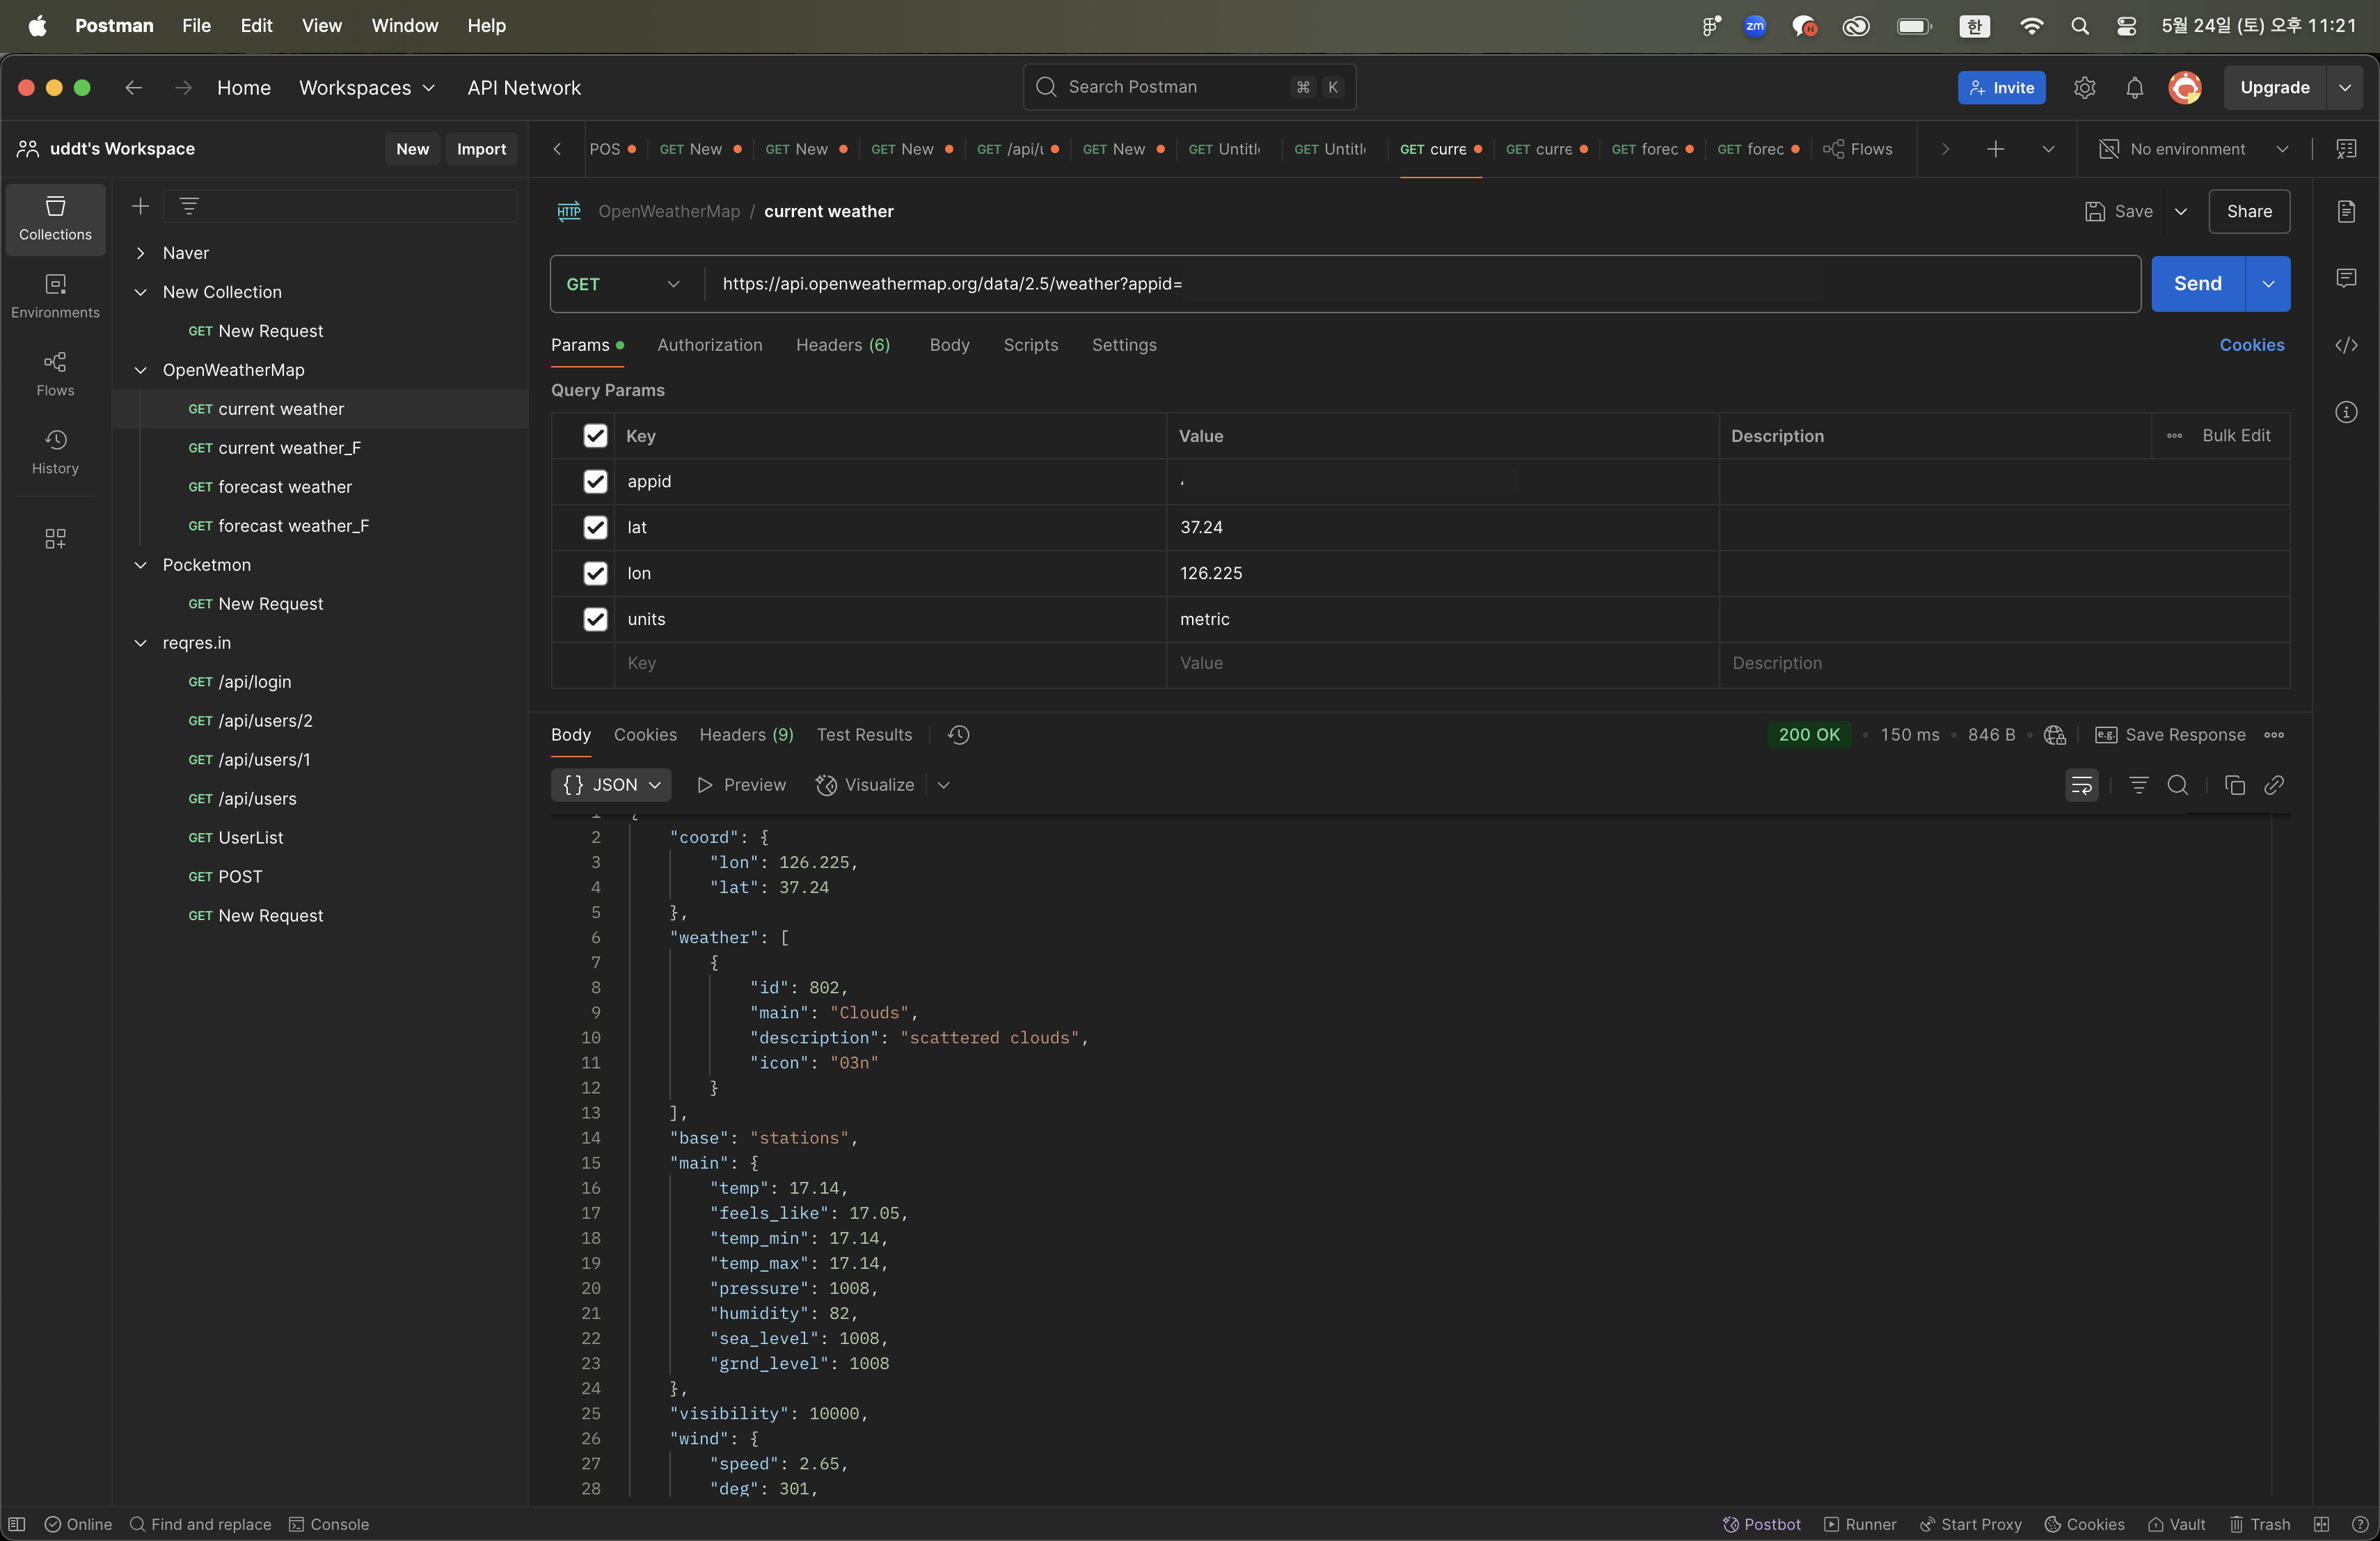Open the request comments icon
Screen dimensions: 2380x1541
point(2346,278)
